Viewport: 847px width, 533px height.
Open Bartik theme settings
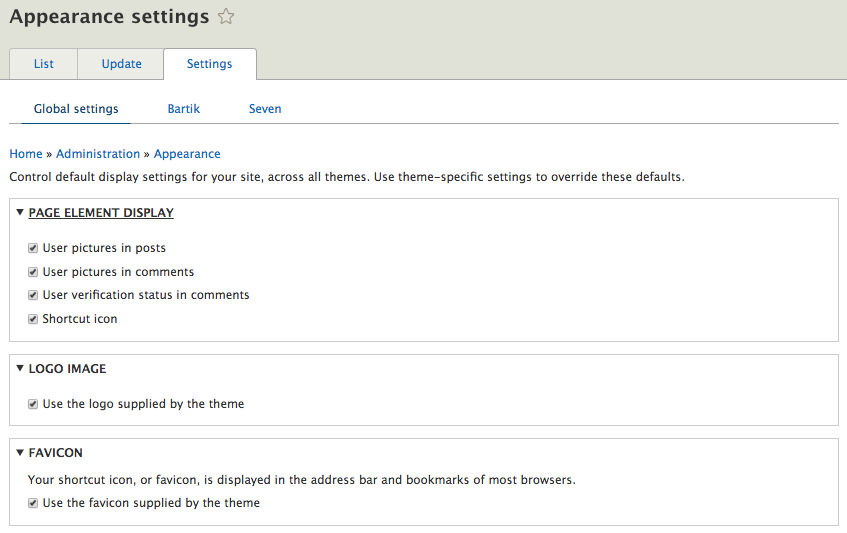[x=184, y=109]
